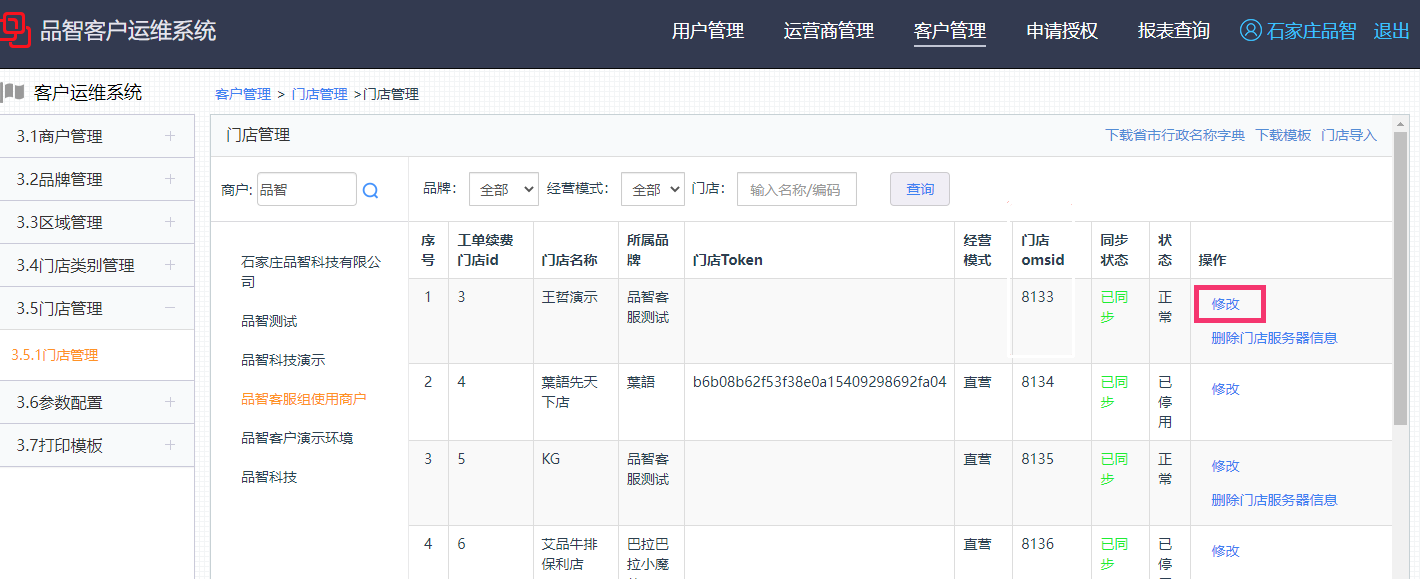Click 已停用 status in 葉語先天下店 row
Image resolution: width=1420 pixels, height=579 pixels.
tap(1165, 402)
